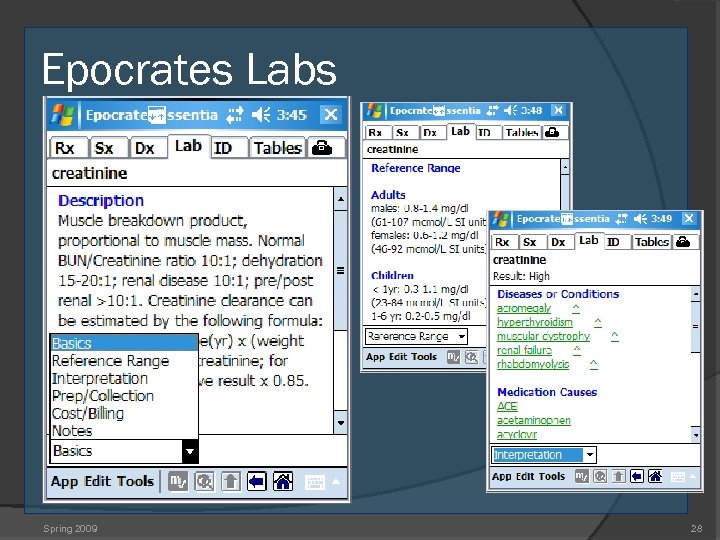Open muscular dystrophy link

(543, 337)
